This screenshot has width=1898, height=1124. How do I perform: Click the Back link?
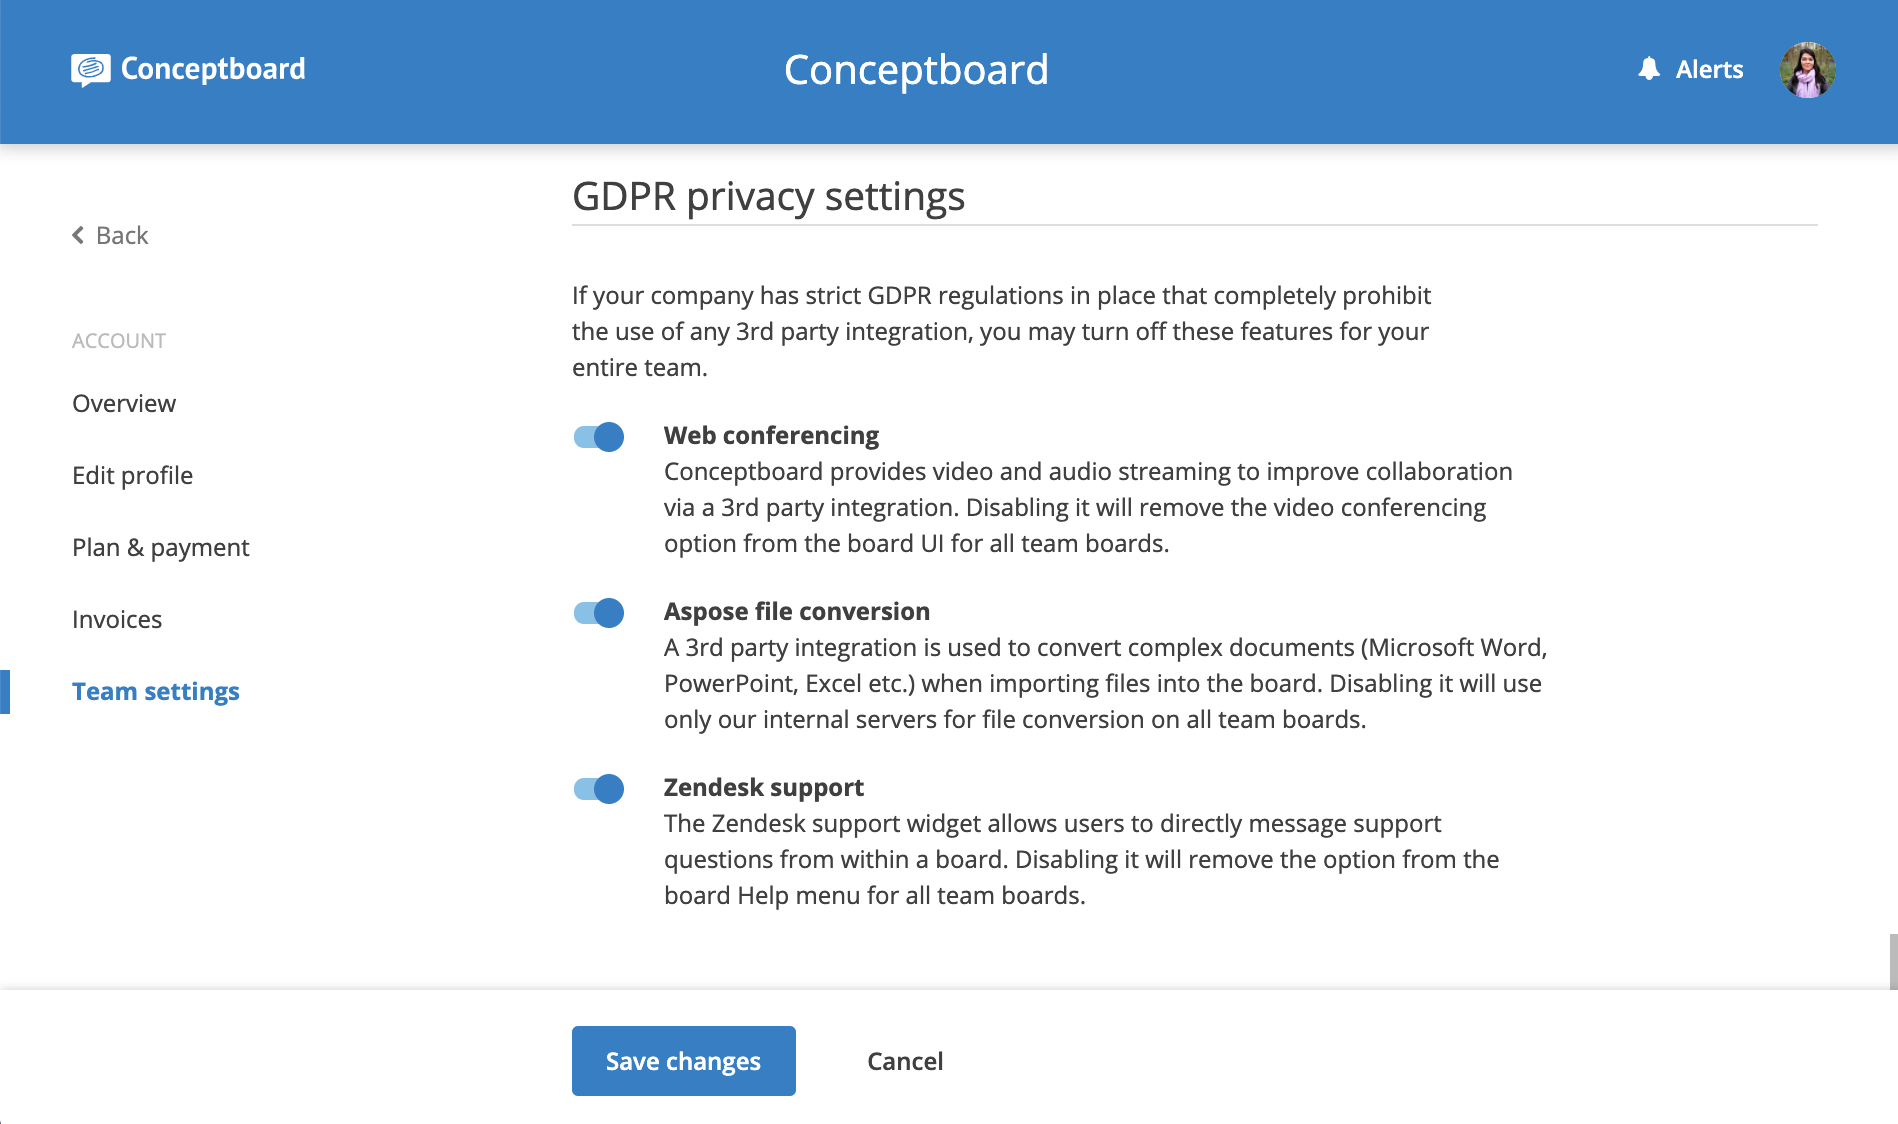pos(110,235)
